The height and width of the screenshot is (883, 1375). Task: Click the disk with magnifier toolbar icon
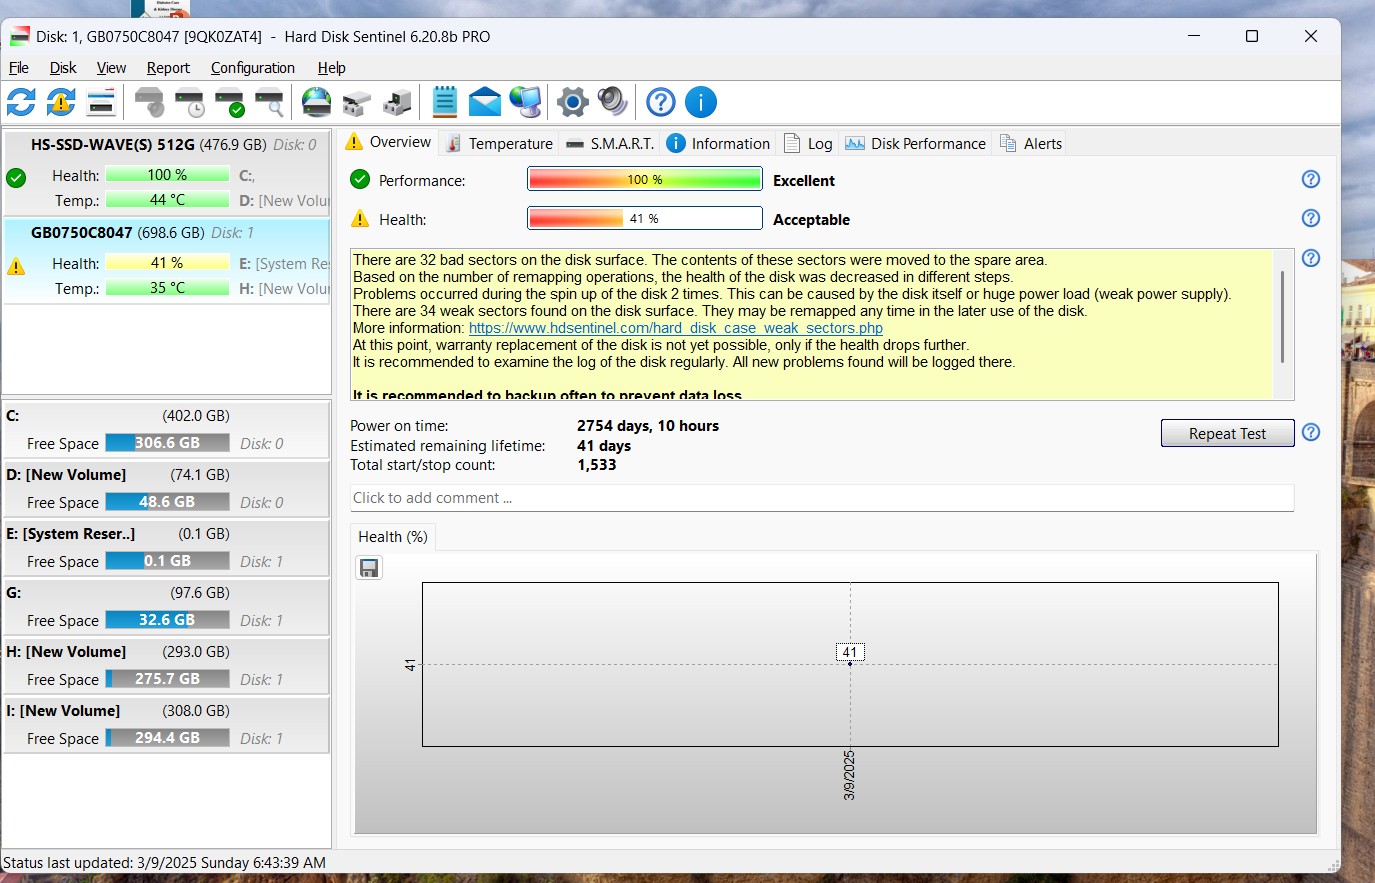pyautogui.click(x=270, y=102)
